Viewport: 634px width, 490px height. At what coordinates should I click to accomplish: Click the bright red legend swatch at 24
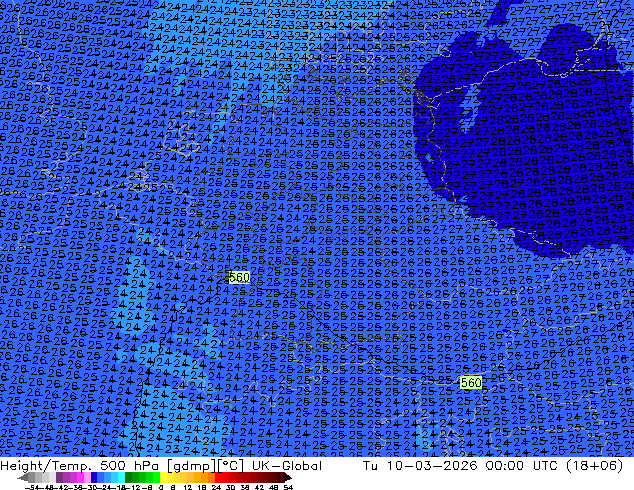[218, 478]
